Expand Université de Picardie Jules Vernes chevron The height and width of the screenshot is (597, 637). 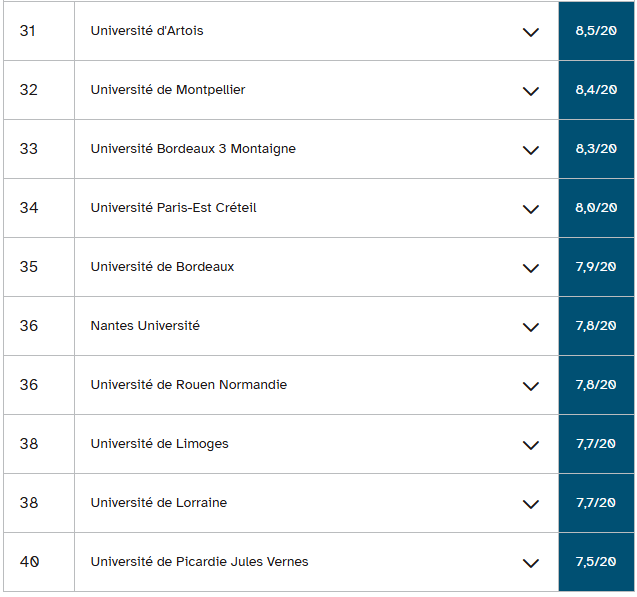tap(531, 563)
